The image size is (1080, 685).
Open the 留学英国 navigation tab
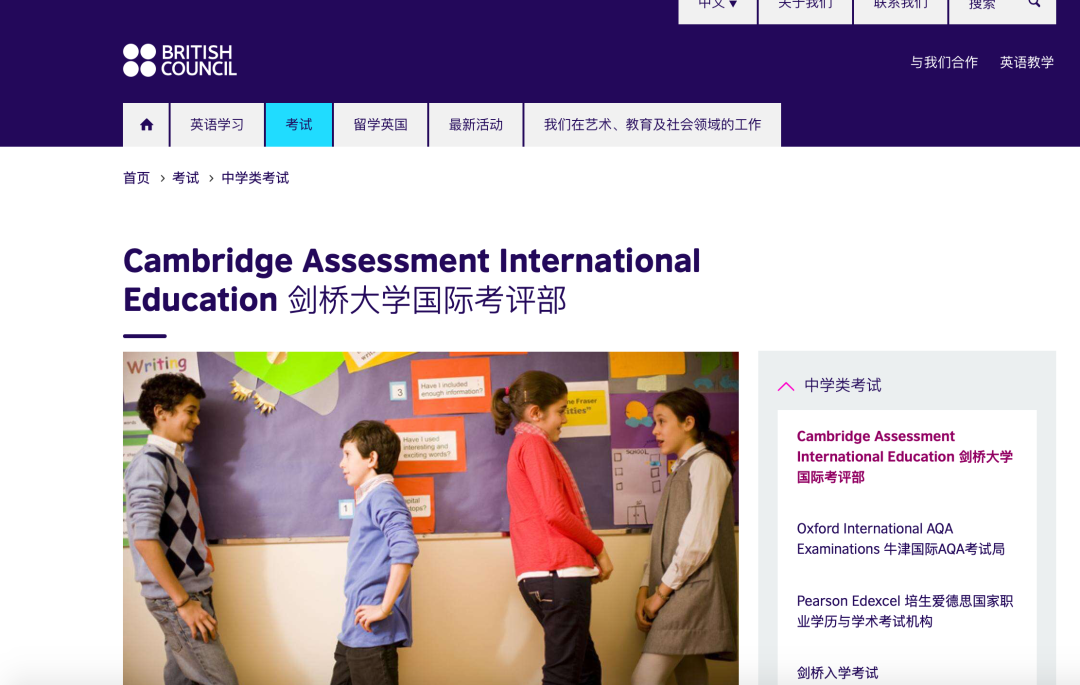pyautogui.click(x=380, y=125)
